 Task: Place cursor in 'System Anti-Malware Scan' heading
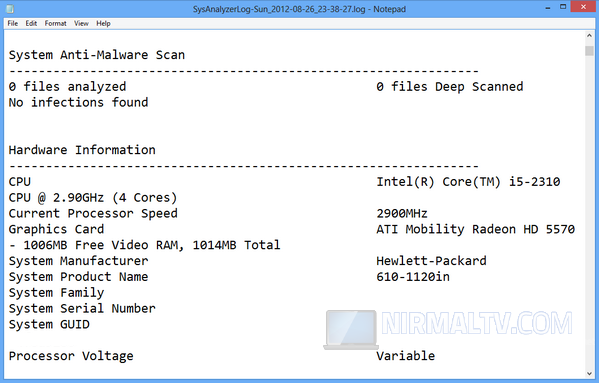tap(97, 55)
